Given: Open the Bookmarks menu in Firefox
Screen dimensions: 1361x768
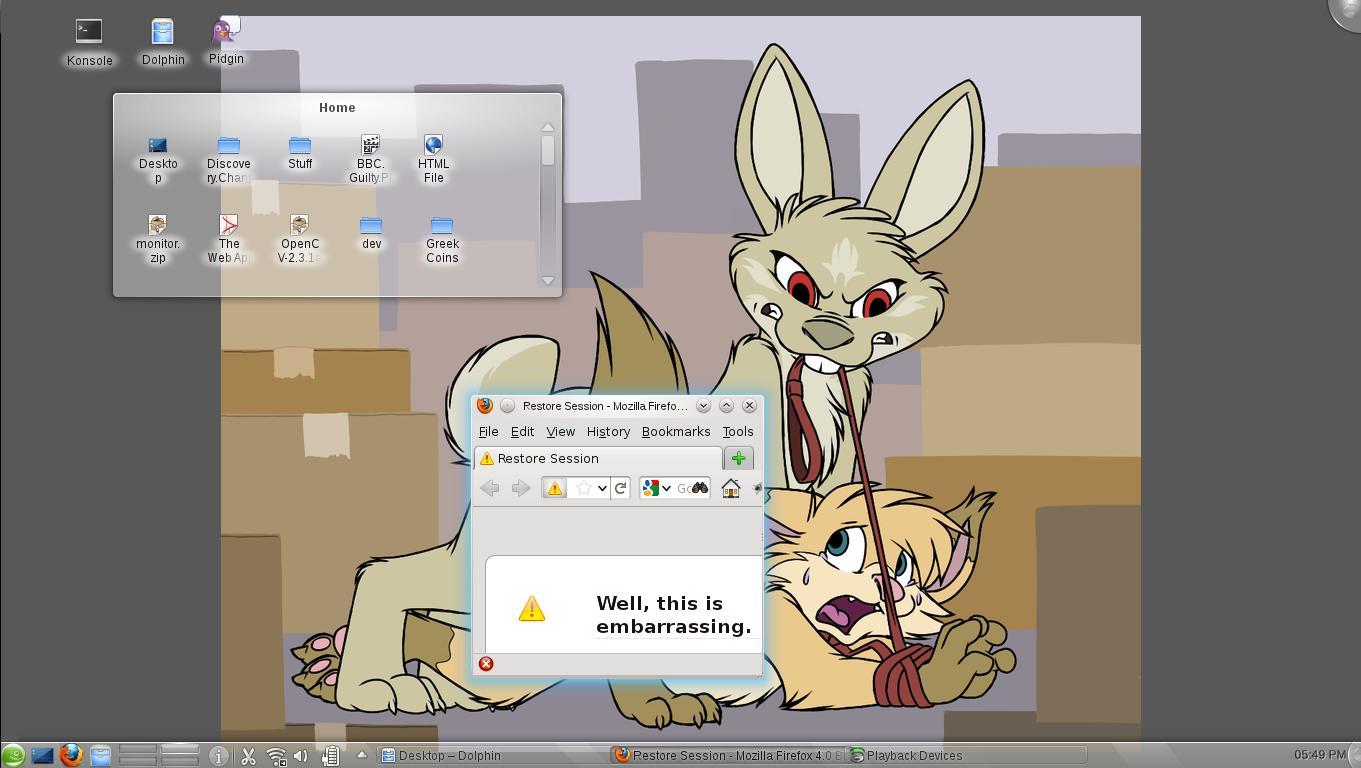Looking at the screenshot, I should (x=676, y=431).
